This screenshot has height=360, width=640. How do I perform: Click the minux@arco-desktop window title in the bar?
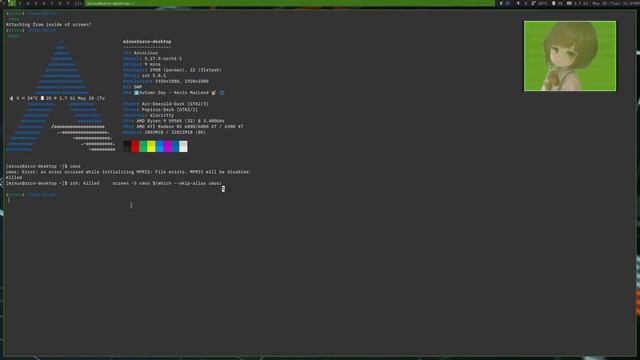(109, 3)
